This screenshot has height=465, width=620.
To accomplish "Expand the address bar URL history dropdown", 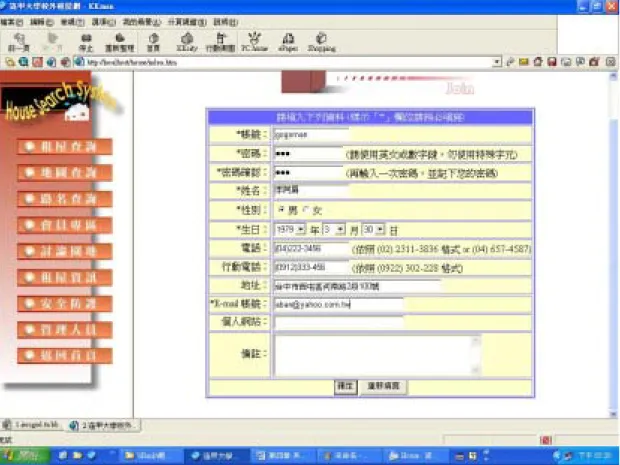I will (x=497, y=62).
